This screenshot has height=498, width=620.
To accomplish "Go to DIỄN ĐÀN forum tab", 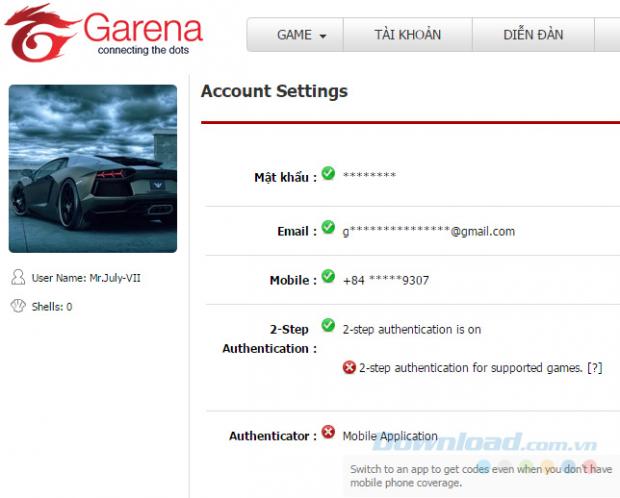I will (533, 35).
